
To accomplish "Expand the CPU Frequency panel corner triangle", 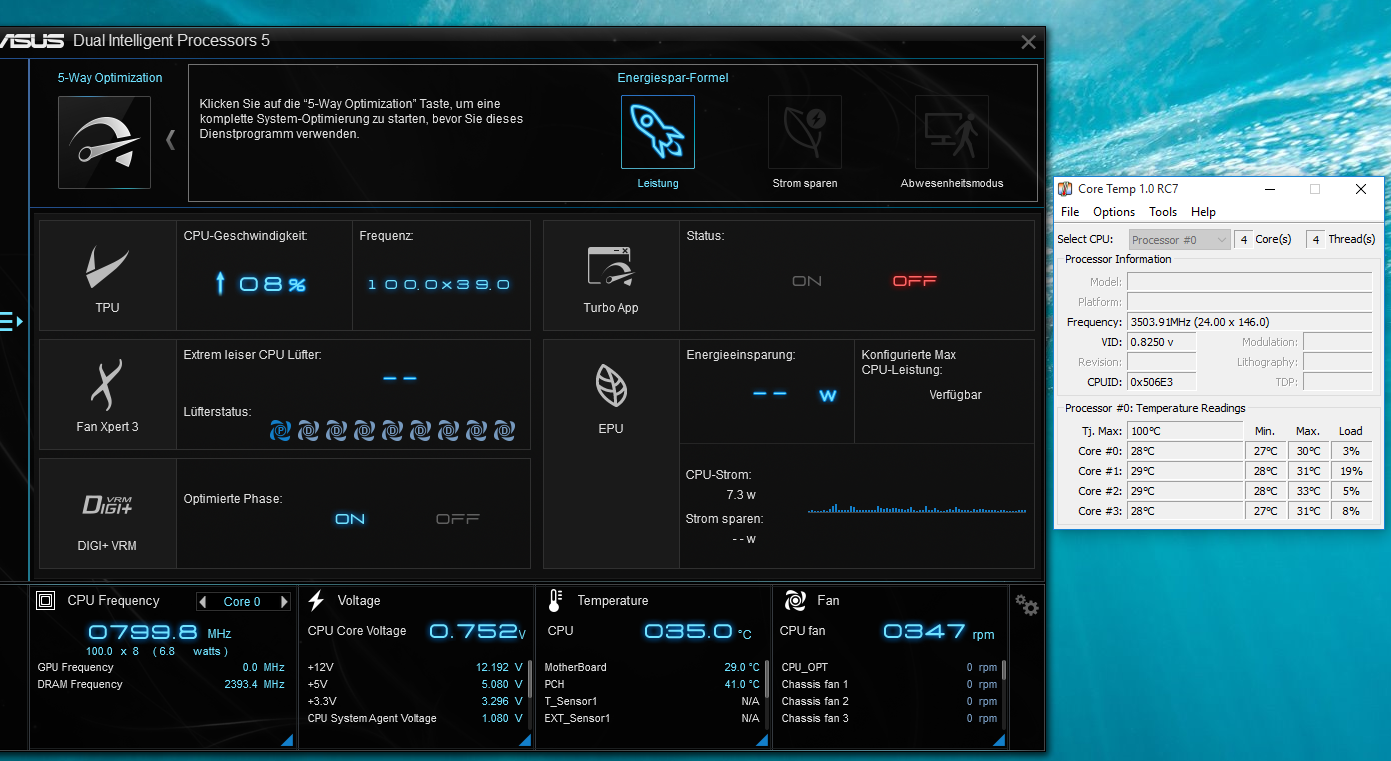I will click(286, 740).
